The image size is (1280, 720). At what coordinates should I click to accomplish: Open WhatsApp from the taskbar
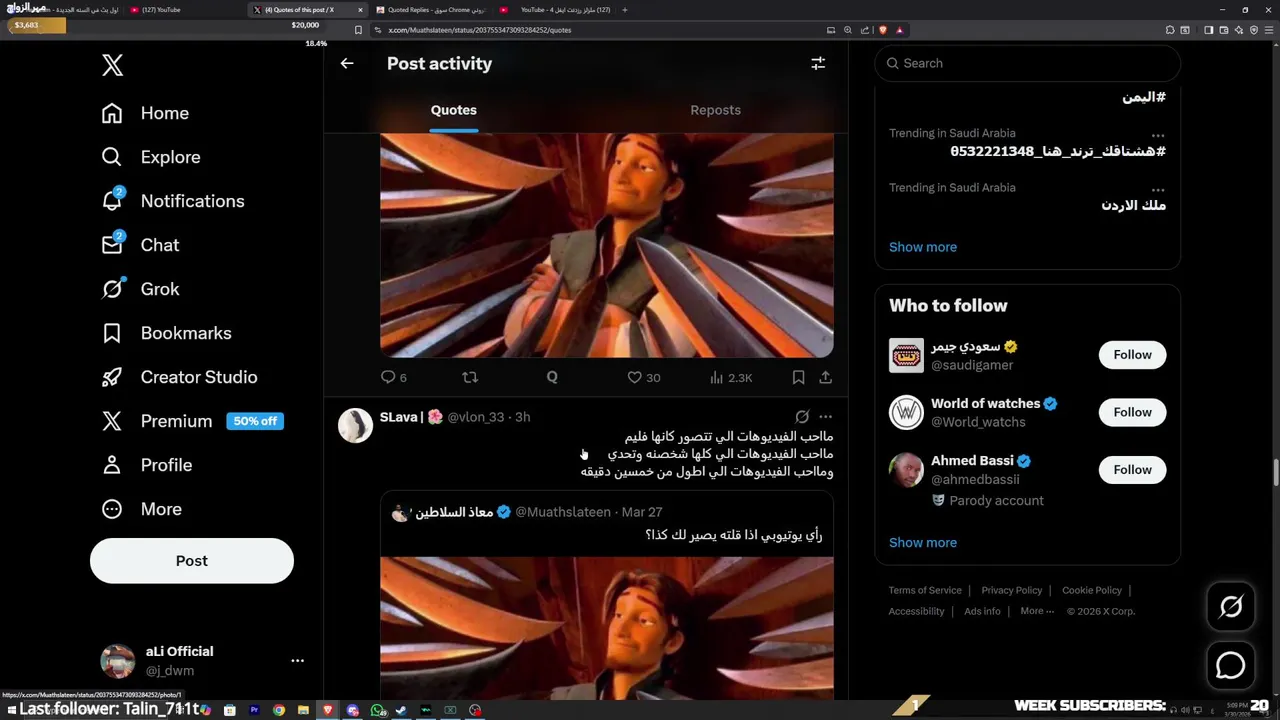tap(378, 710)
